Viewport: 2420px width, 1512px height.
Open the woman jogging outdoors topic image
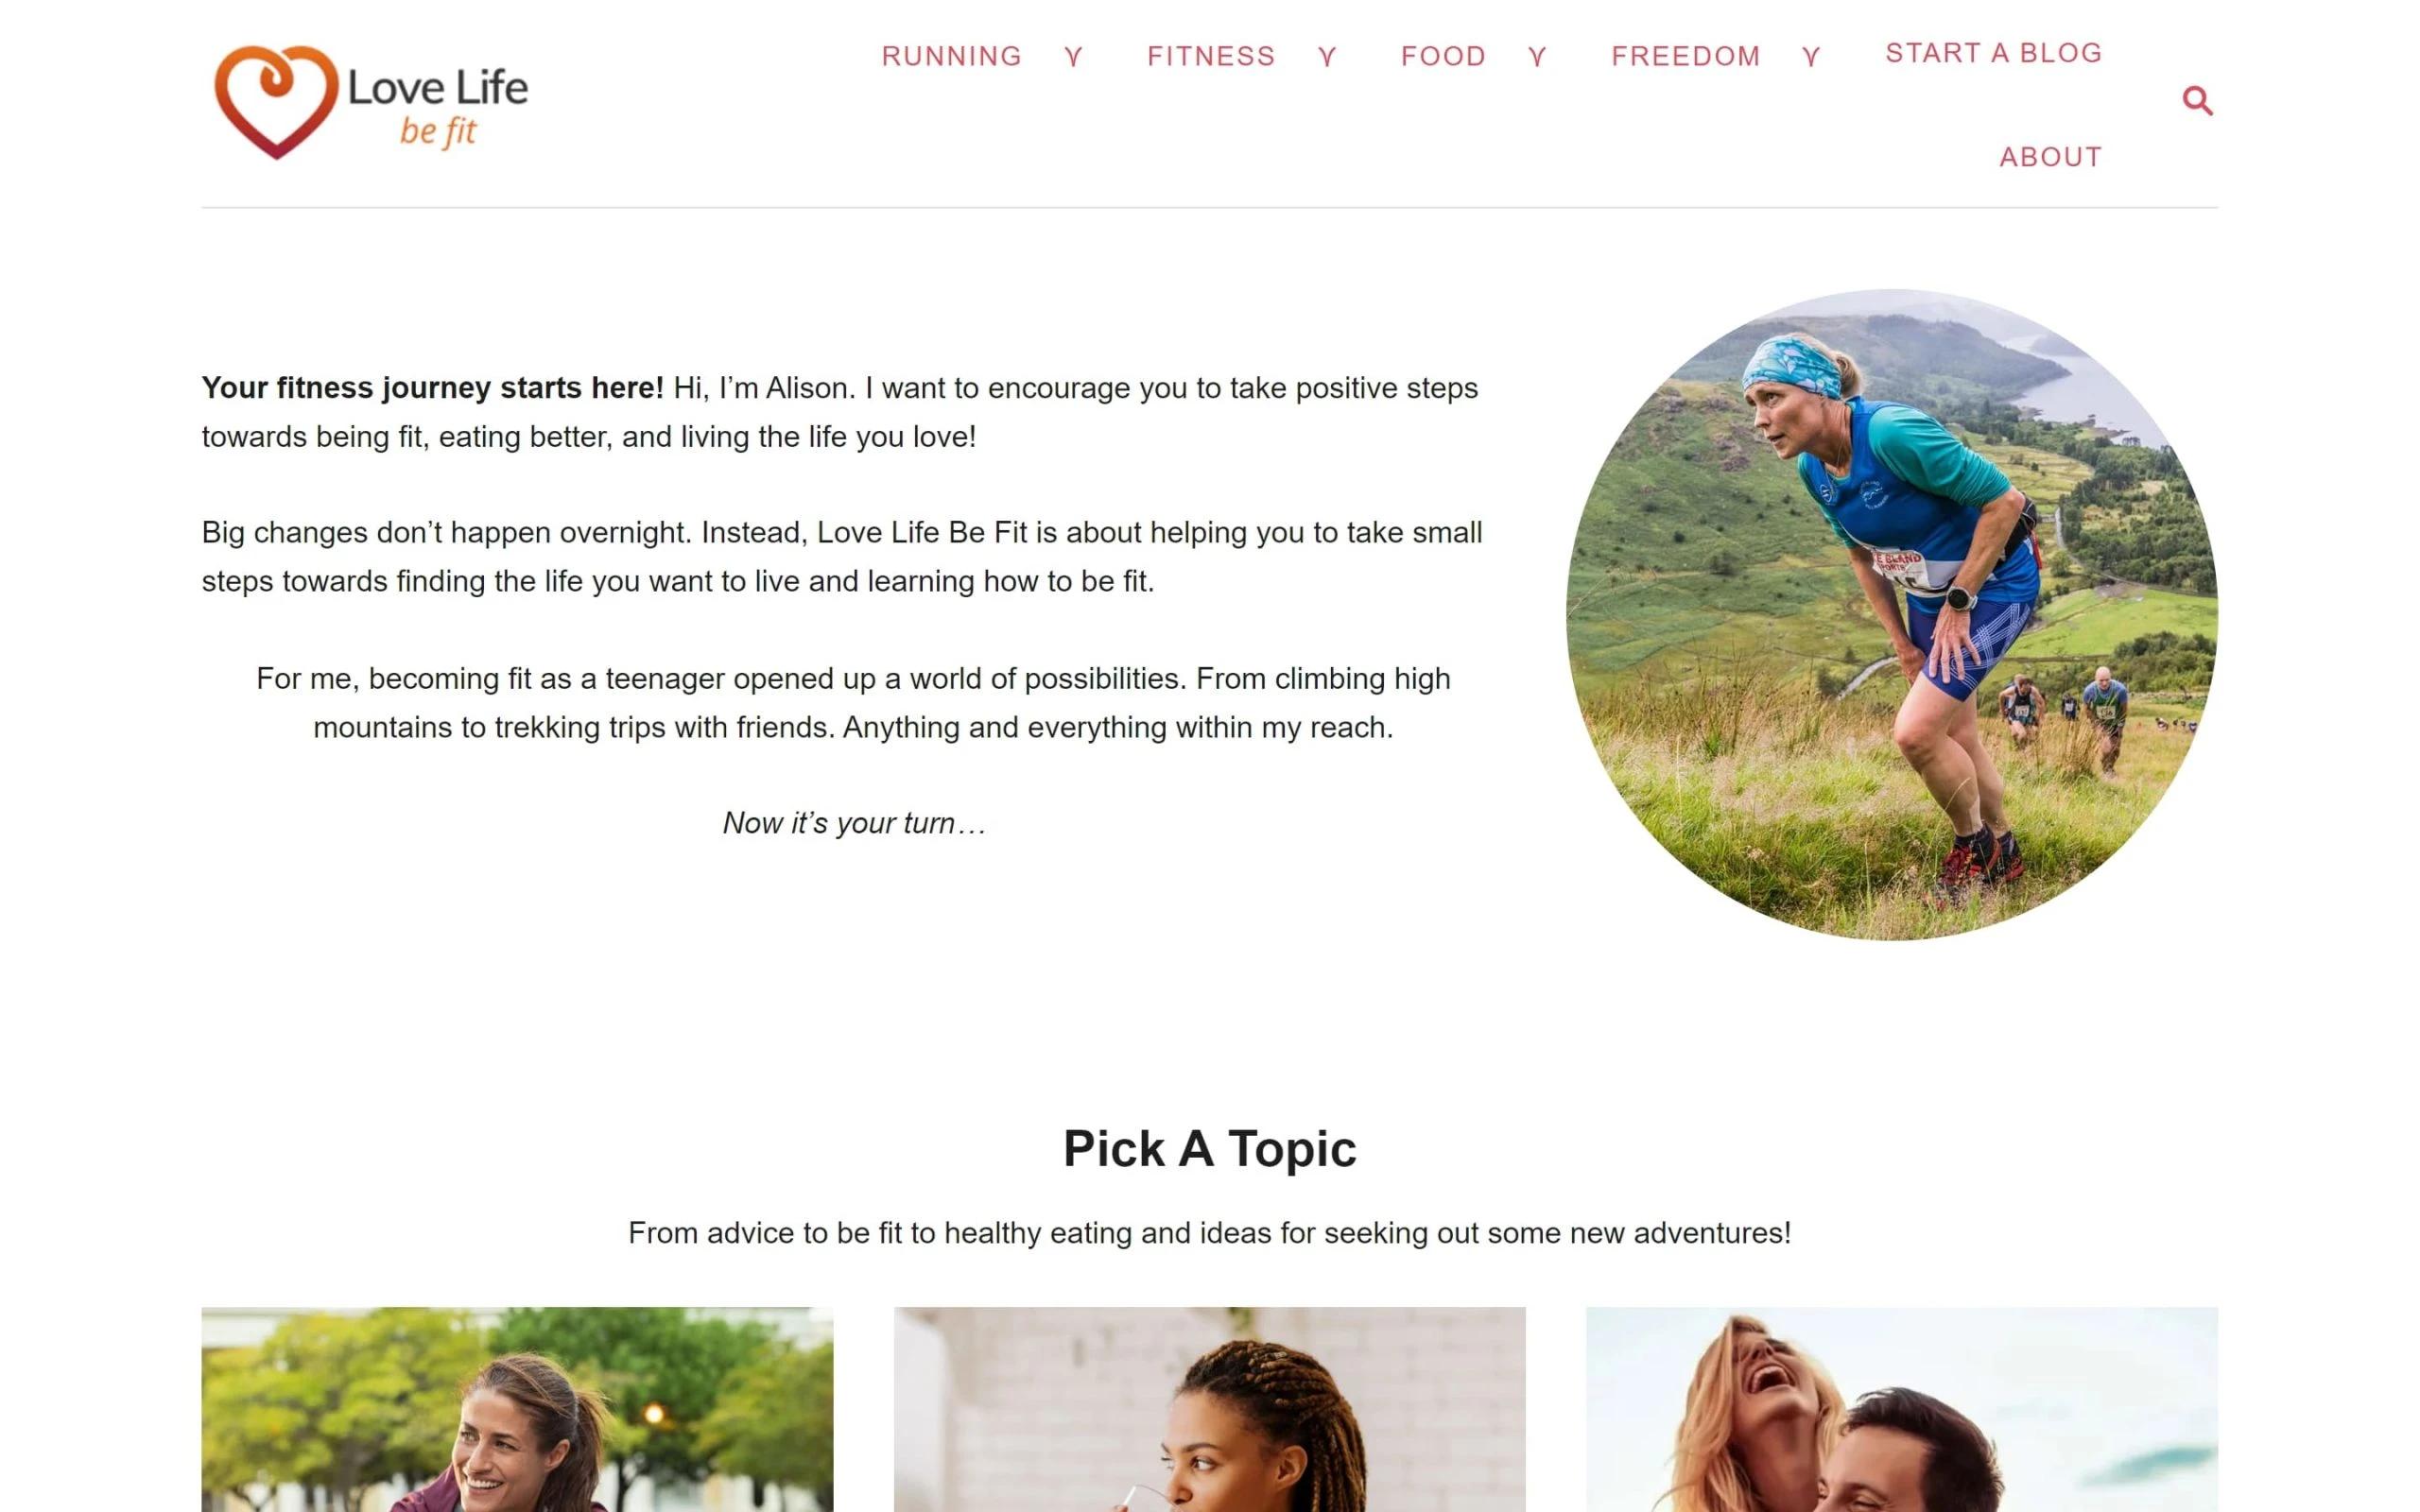coord(517,1409)
